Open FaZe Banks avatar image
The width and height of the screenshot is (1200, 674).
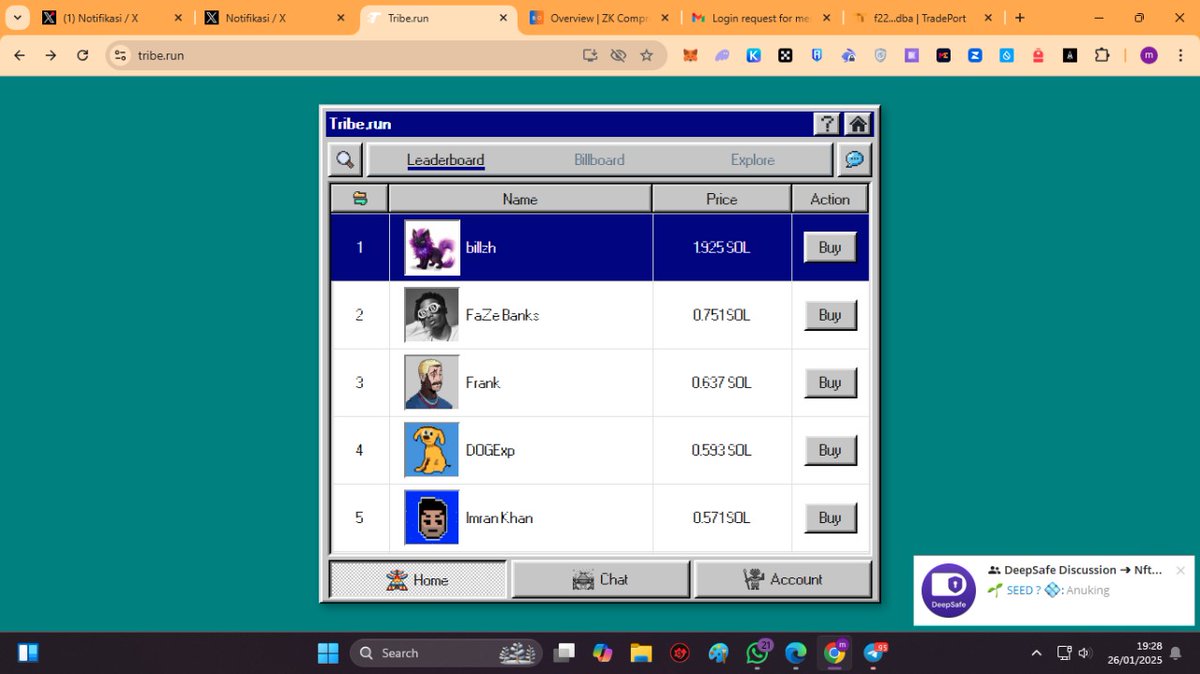pos(432,315)
